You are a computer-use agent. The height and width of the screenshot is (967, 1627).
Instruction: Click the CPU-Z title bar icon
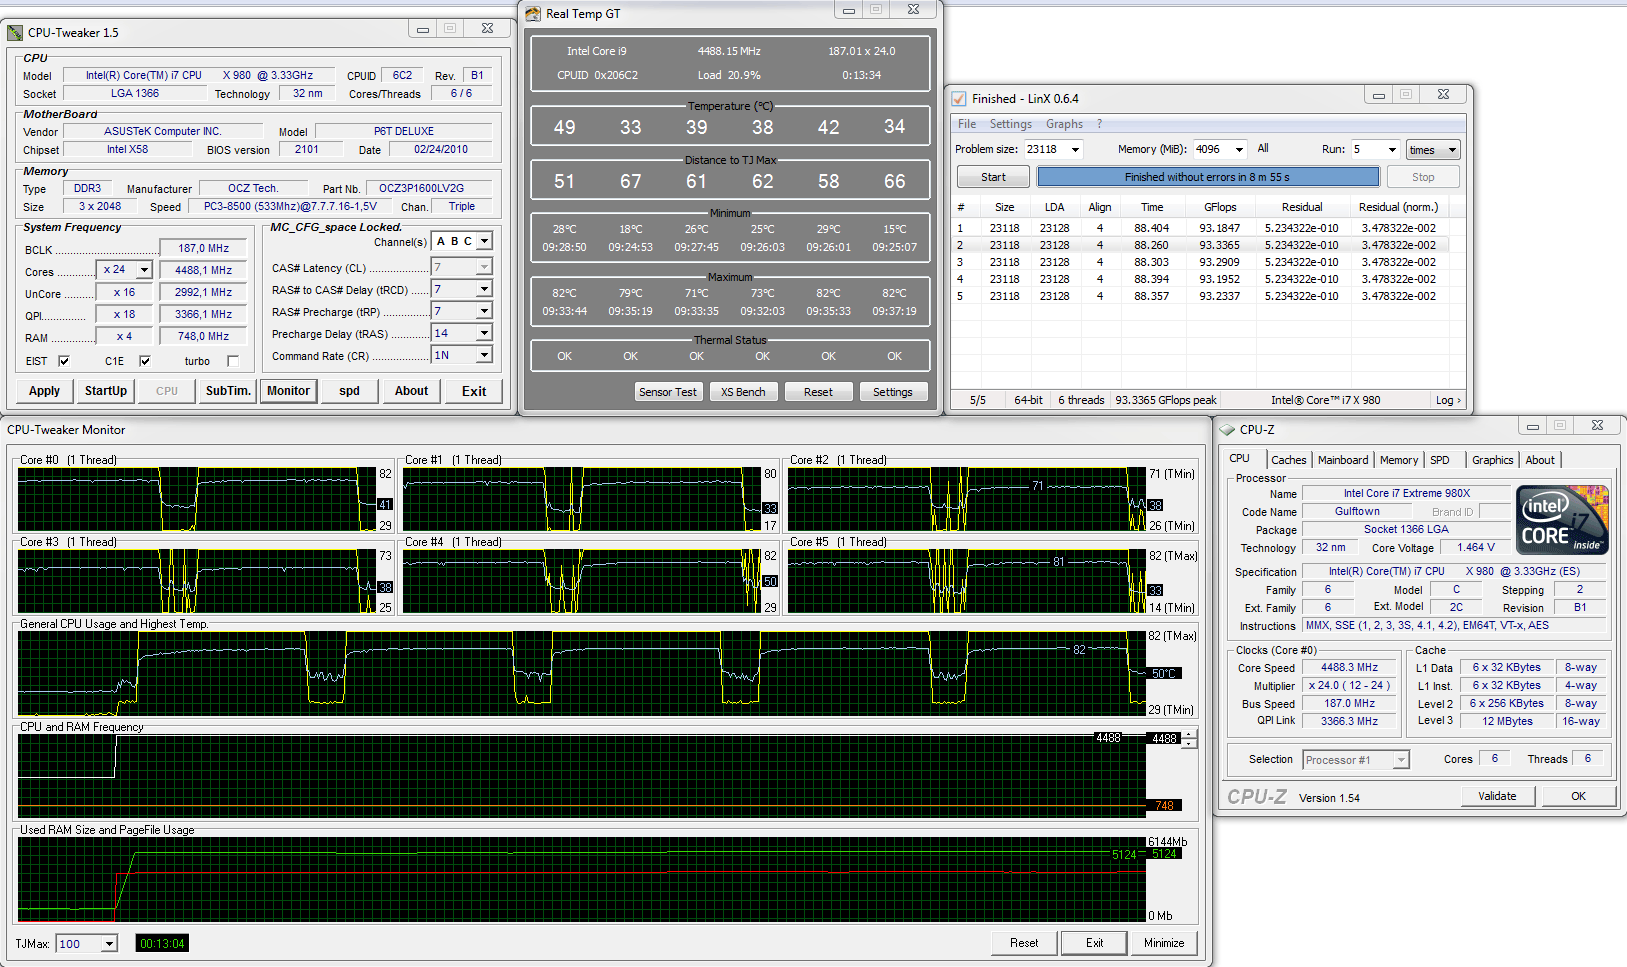[1227, 429]
